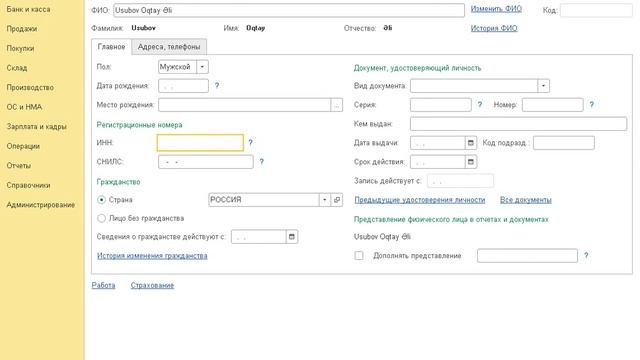Click the Дата рождения input field

tap(183, 86)
